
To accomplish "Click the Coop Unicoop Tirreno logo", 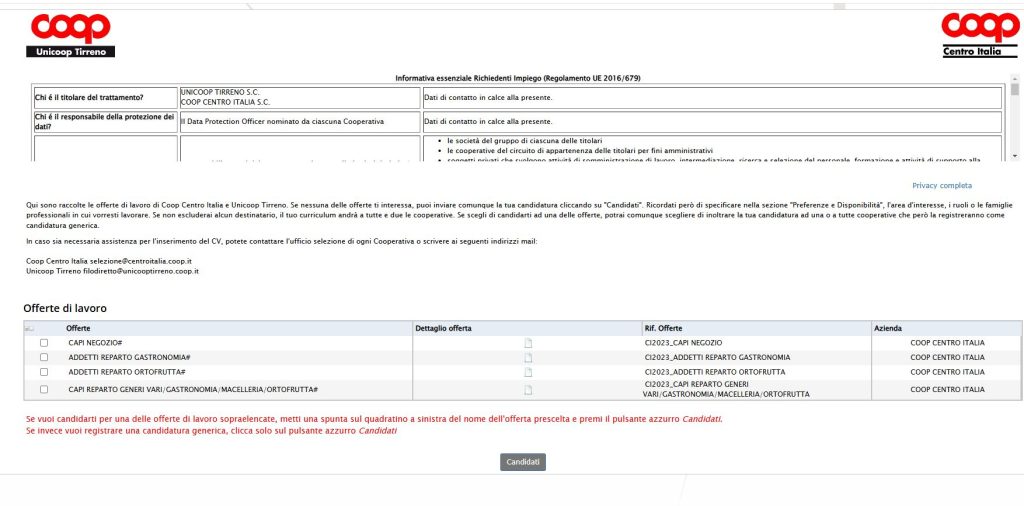I will tap(71, 35).
